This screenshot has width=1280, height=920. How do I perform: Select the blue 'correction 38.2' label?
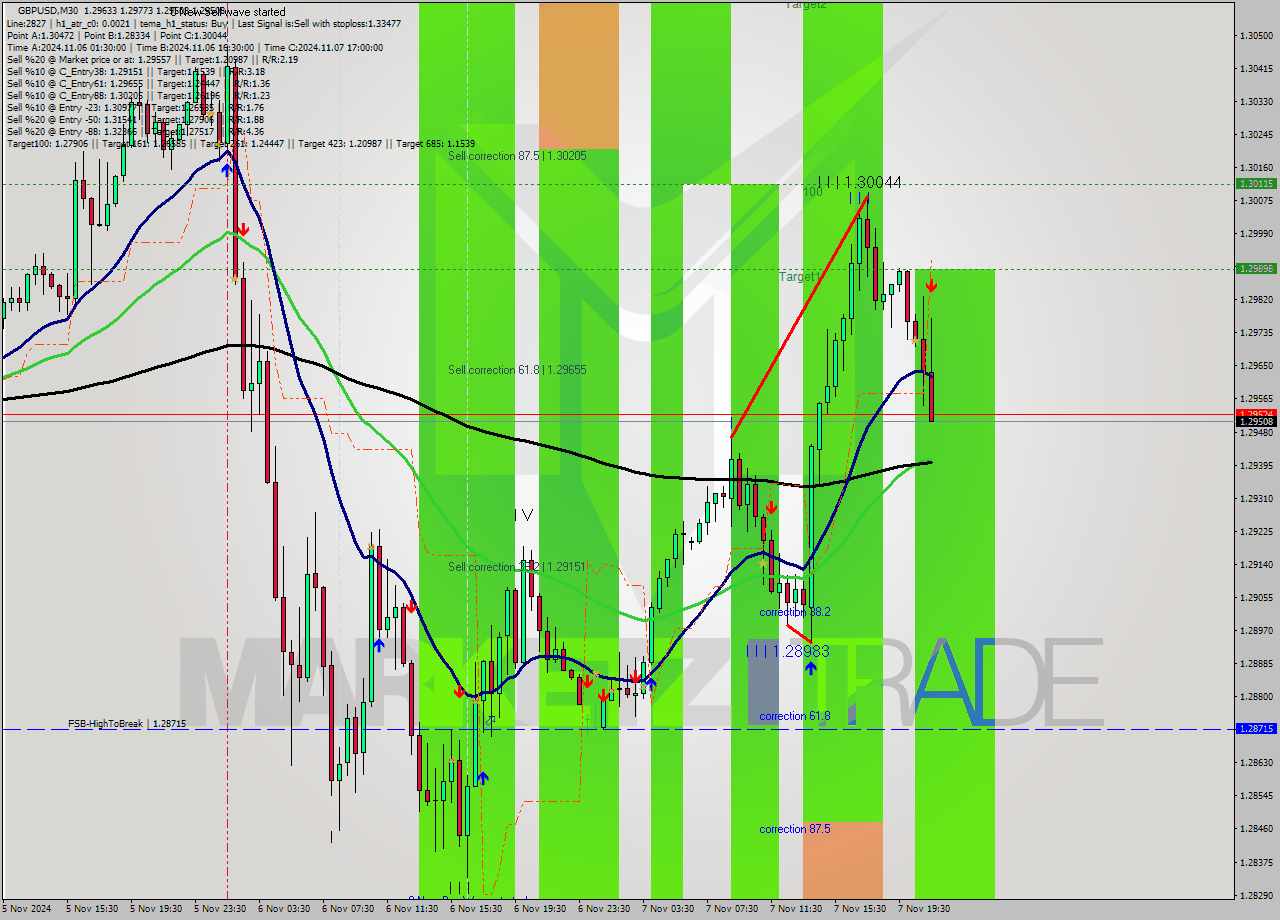(x=794, y=612)
